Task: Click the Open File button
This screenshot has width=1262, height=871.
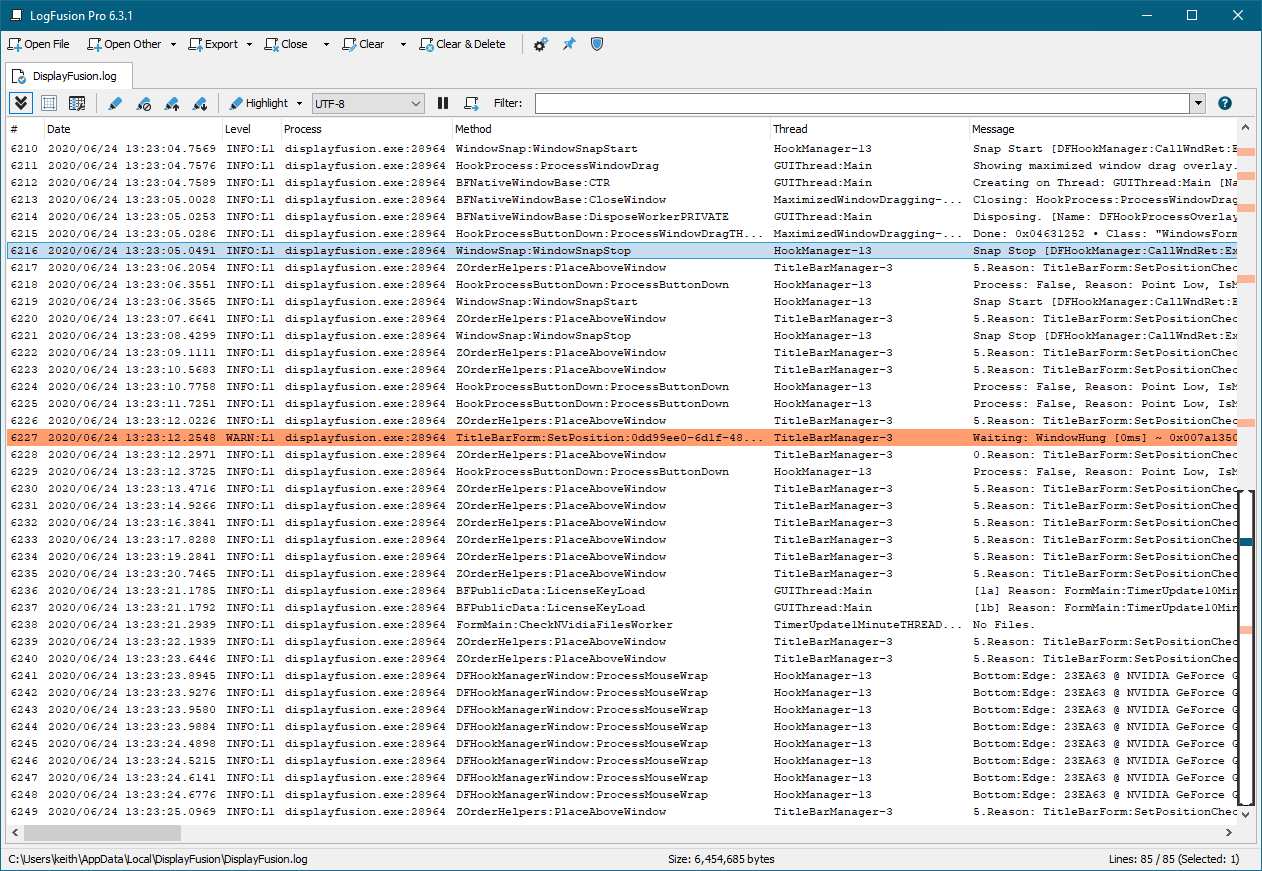Action: (x=39, y=44)
